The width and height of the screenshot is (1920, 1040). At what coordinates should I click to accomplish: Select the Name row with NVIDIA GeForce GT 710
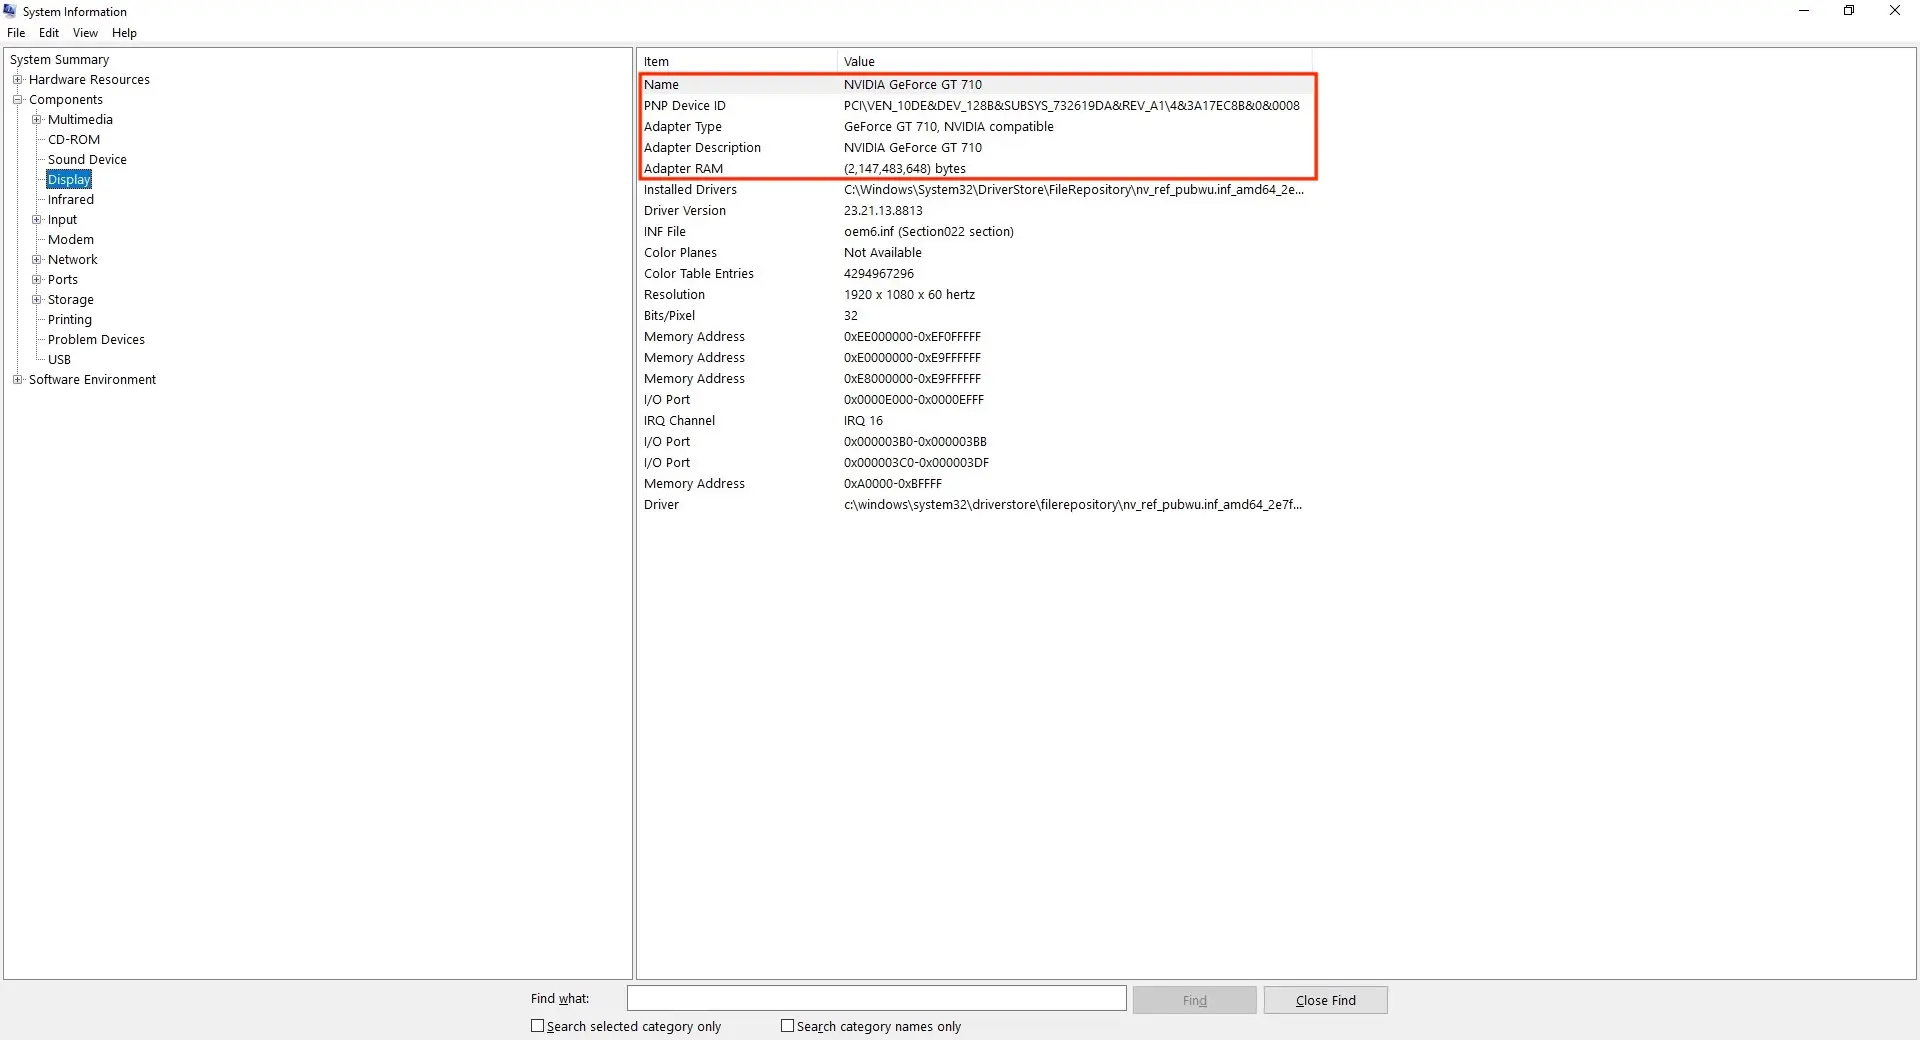click(976, 85)
